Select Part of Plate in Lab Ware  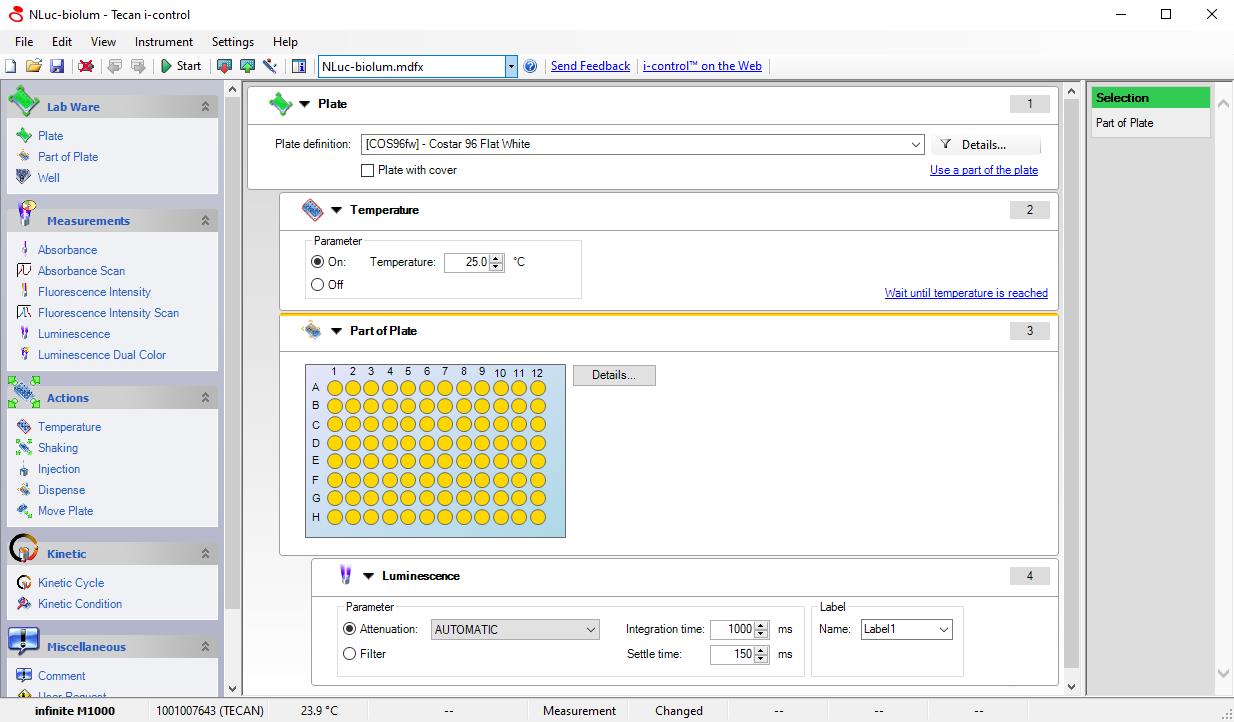coord(68,157)
